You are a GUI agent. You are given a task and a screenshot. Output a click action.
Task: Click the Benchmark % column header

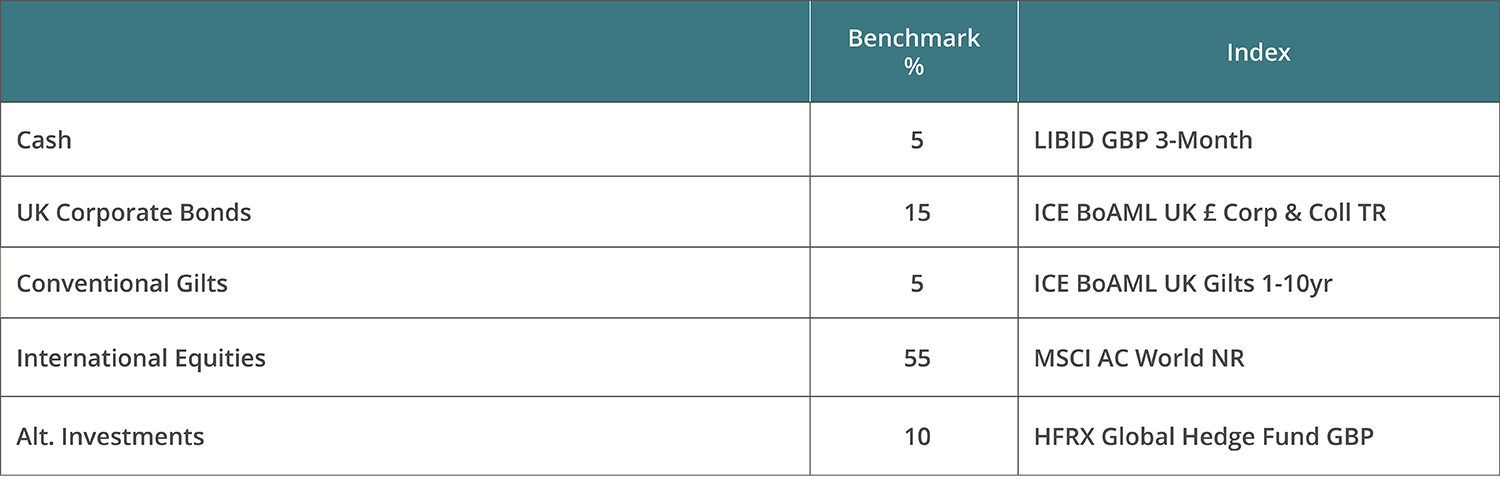(914, 40)
